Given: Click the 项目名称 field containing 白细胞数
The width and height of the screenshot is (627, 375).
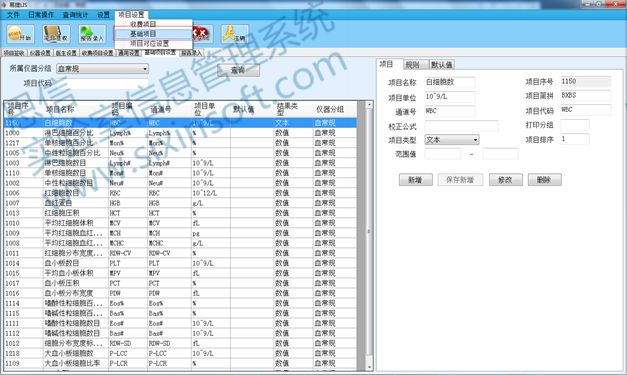Looking at the screenshot, I should pos(450,82).
